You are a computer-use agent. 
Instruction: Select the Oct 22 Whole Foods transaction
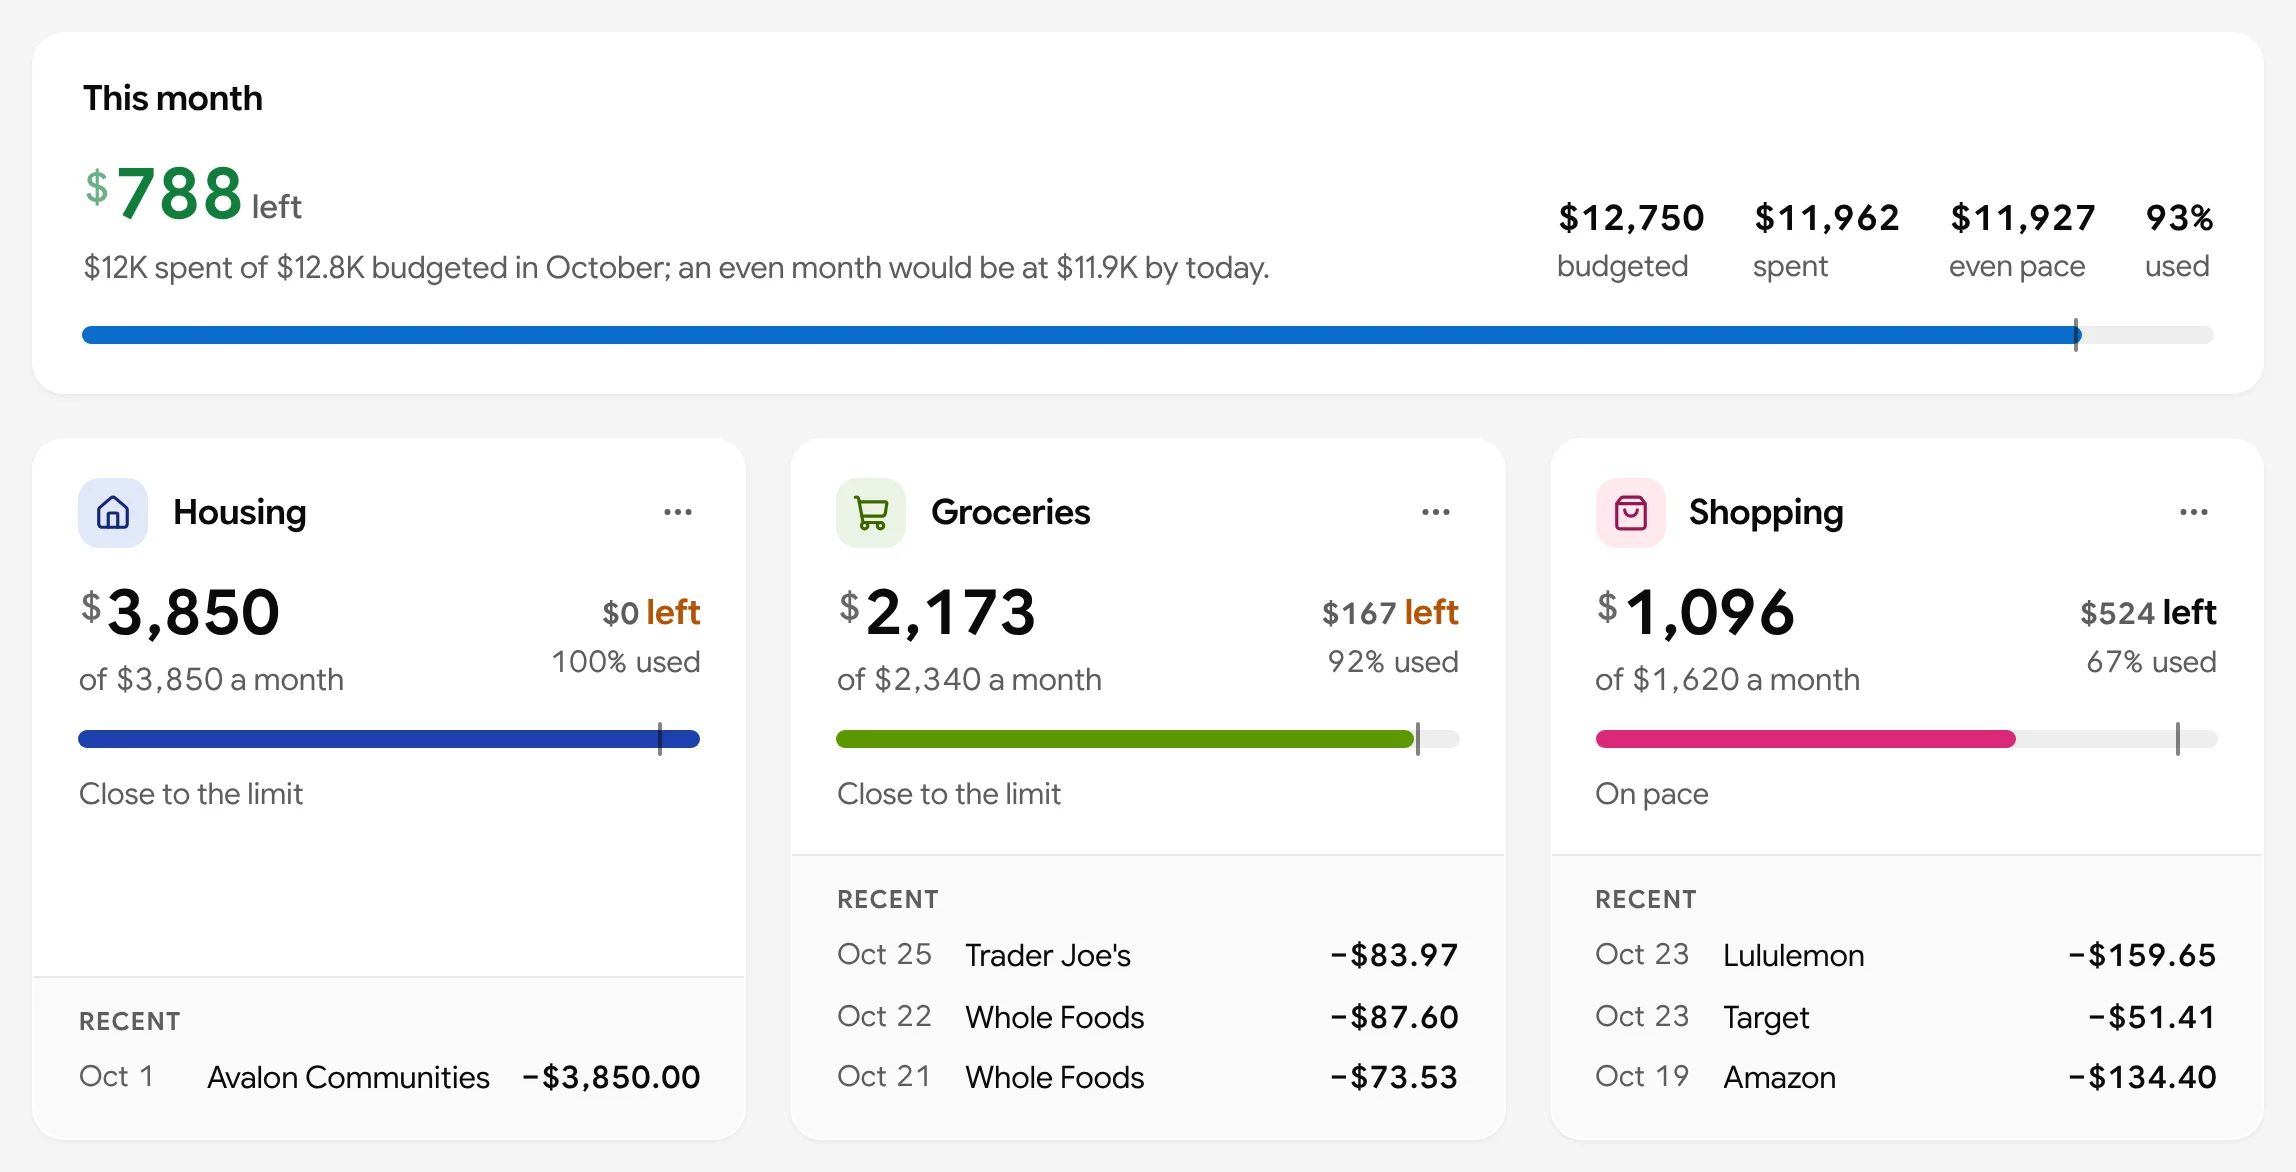click(x=1148, y=1017)
